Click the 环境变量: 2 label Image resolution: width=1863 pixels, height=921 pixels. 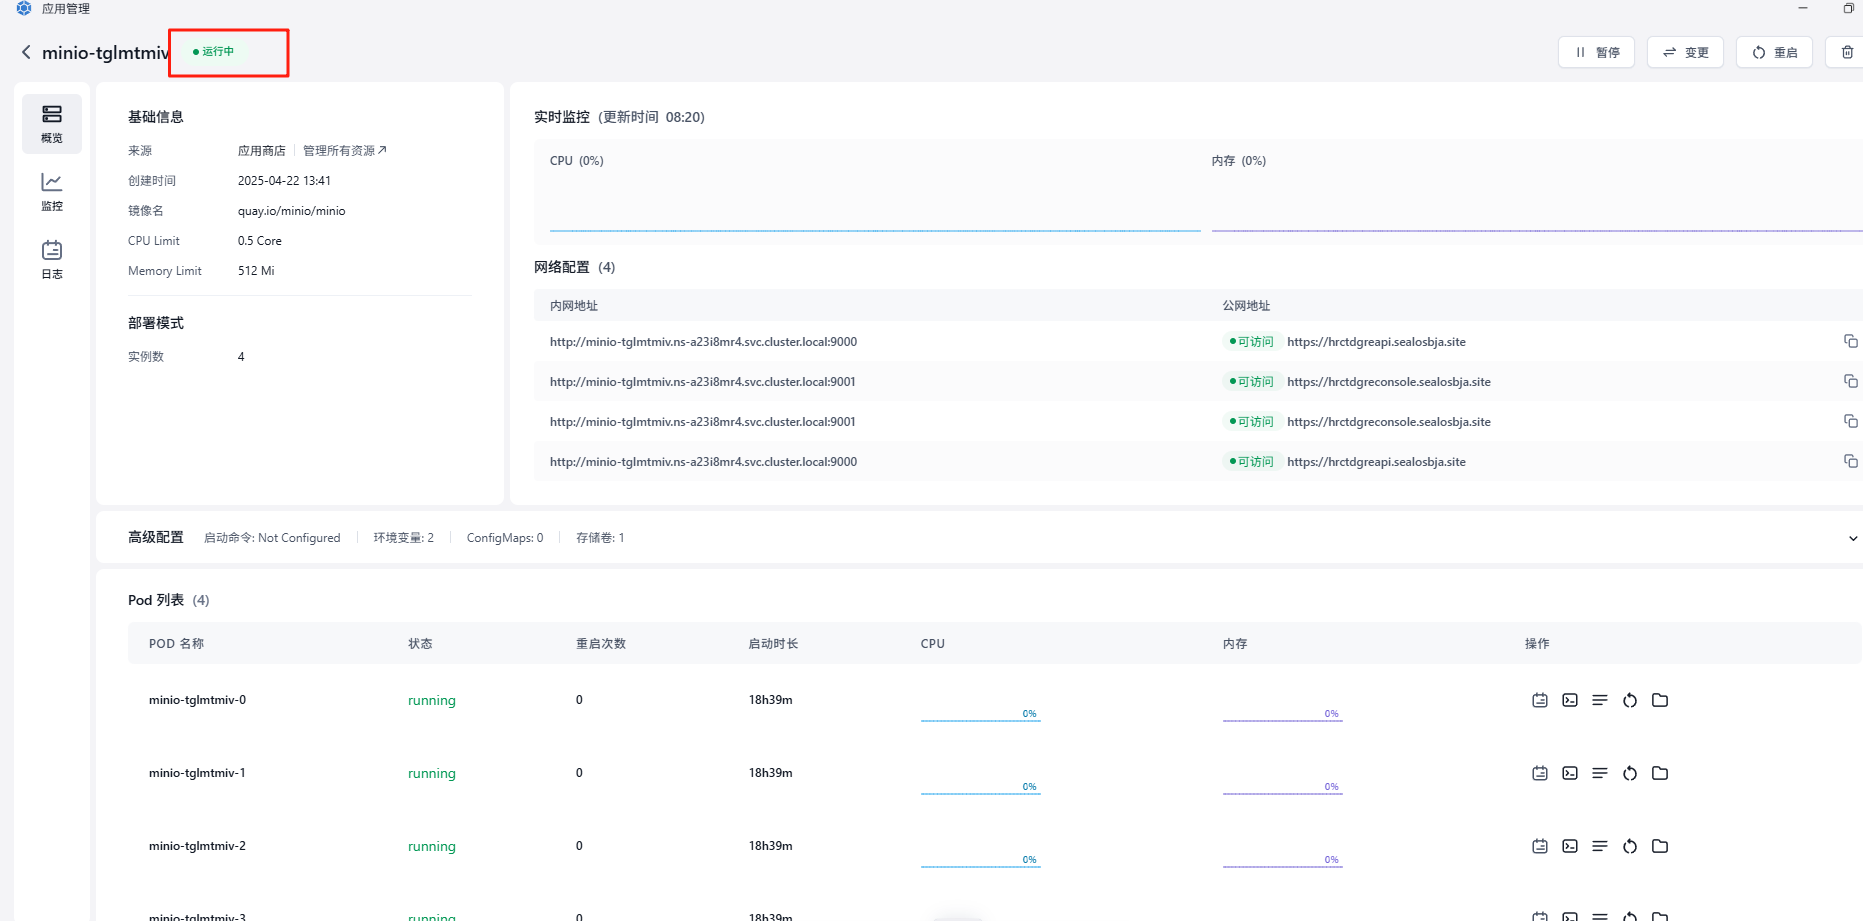tap(404, 538)
